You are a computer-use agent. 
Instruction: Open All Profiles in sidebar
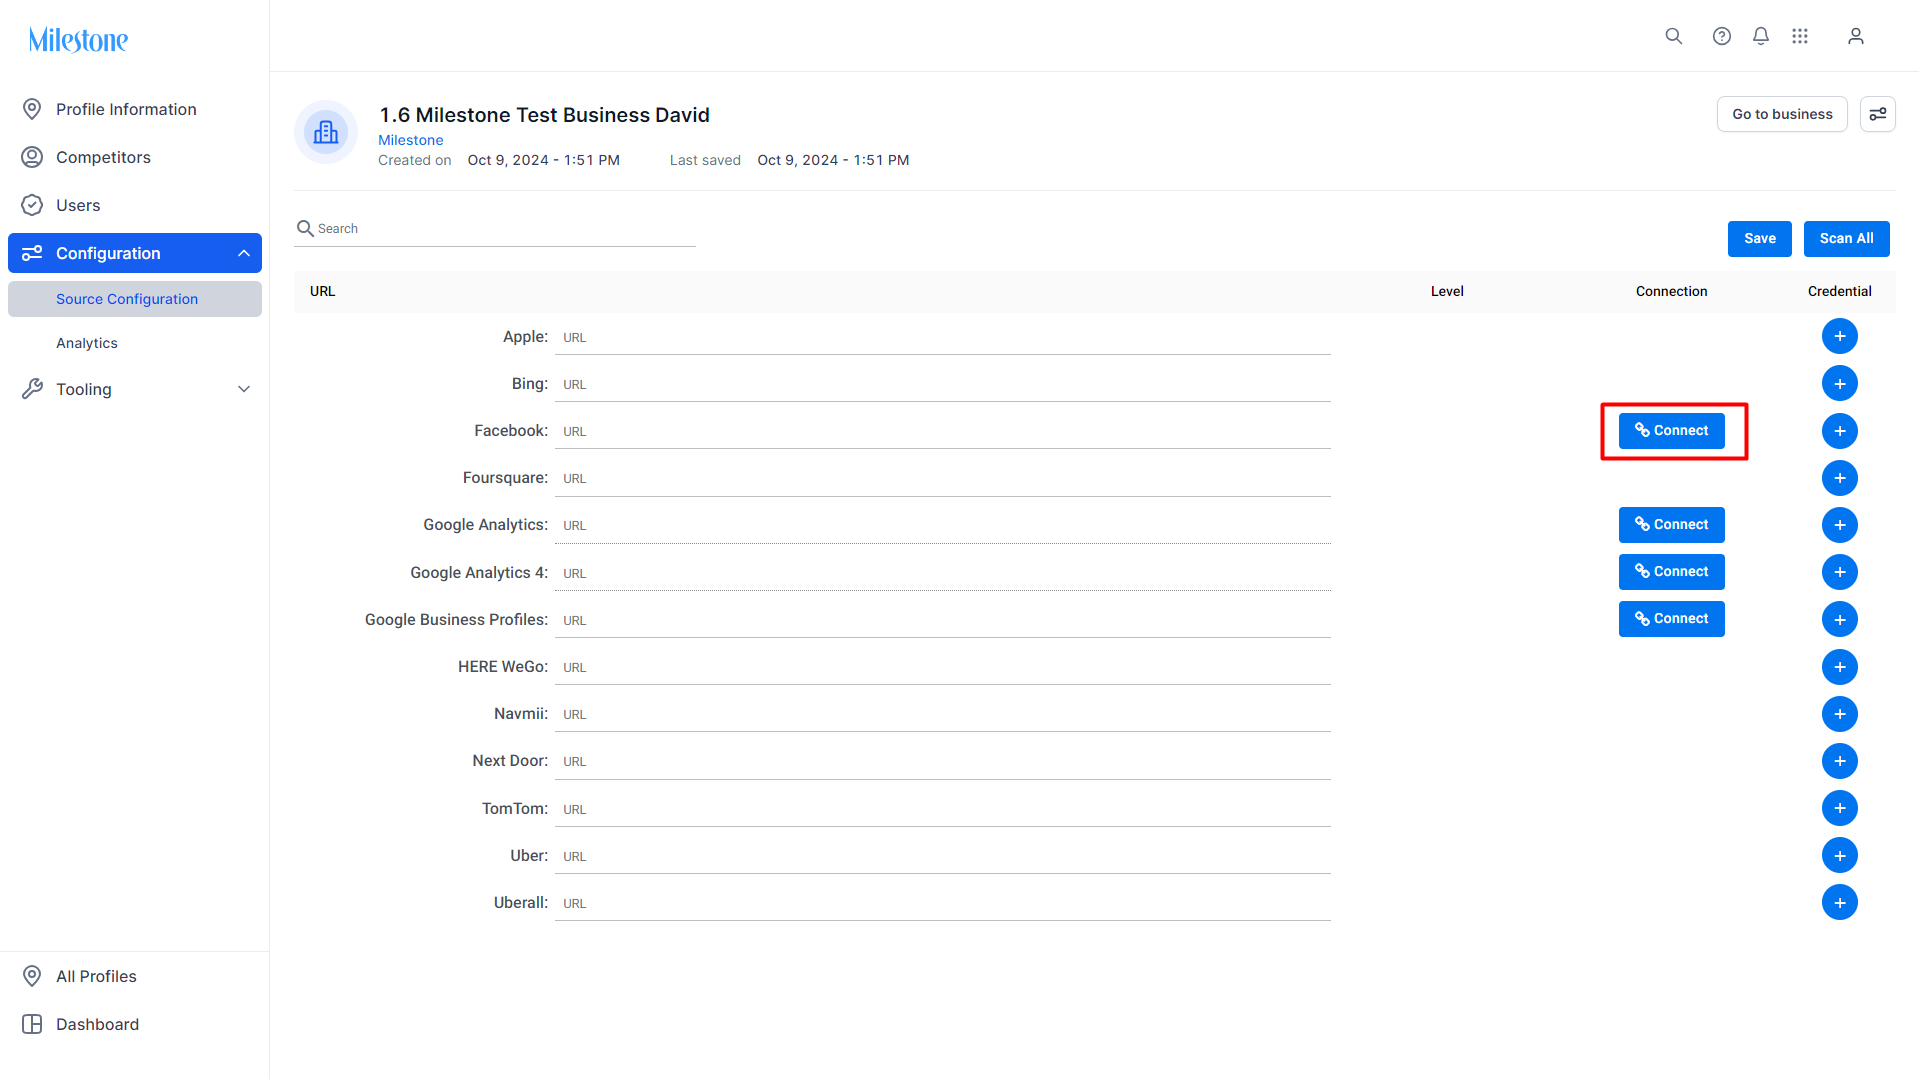(x=135, y=976)
